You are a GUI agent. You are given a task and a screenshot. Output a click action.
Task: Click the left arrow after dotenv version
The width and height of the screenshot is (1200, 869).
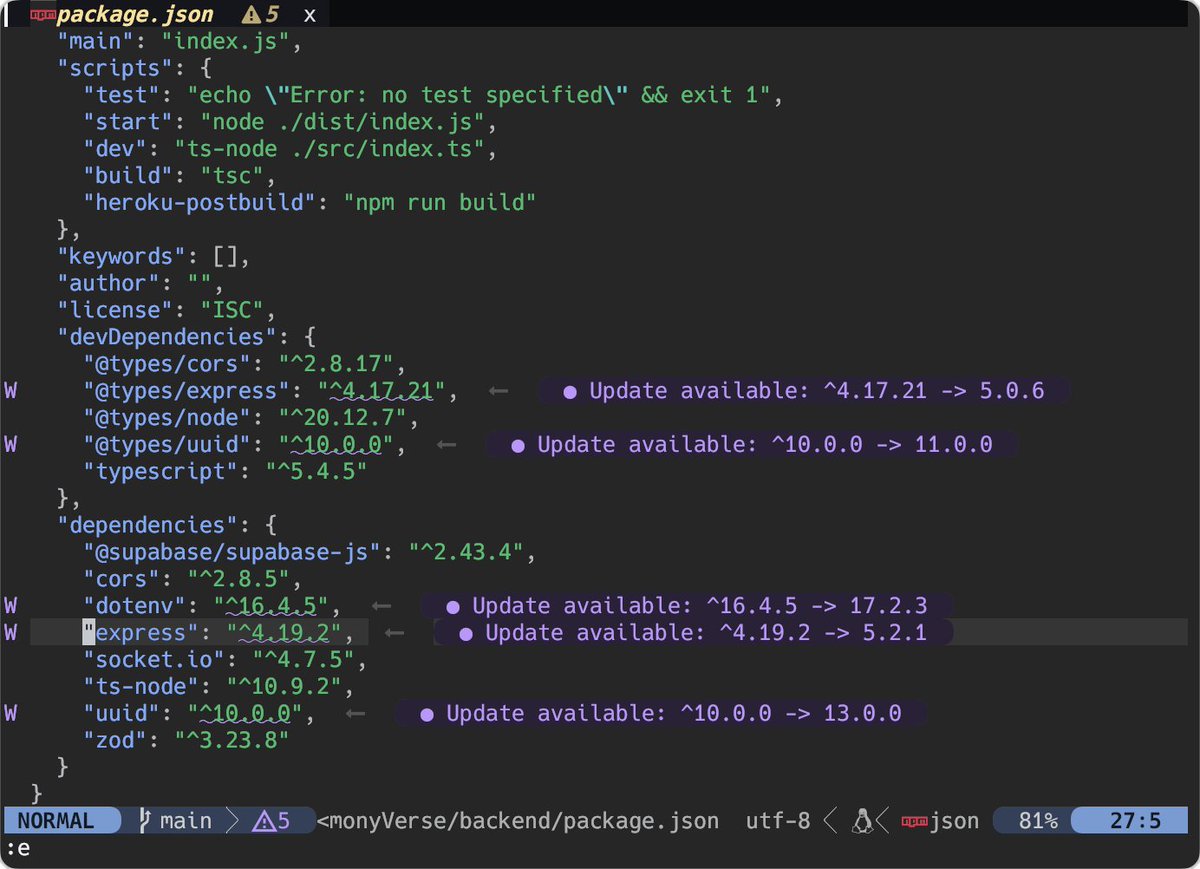click(381, 606)
